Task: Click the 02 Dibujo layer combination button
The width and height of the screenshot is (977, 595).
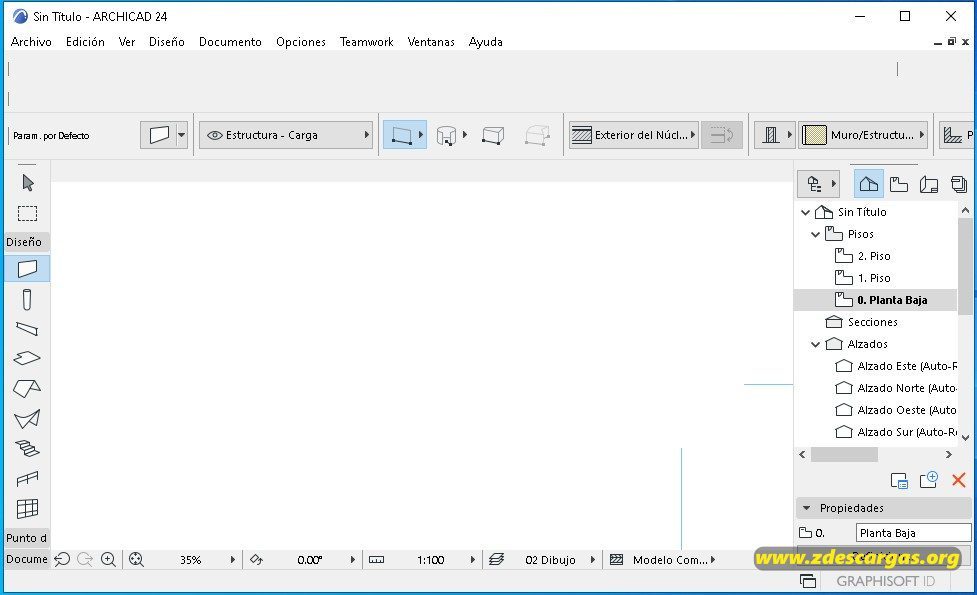Action: pyautogui.click(x=550, y=559)
